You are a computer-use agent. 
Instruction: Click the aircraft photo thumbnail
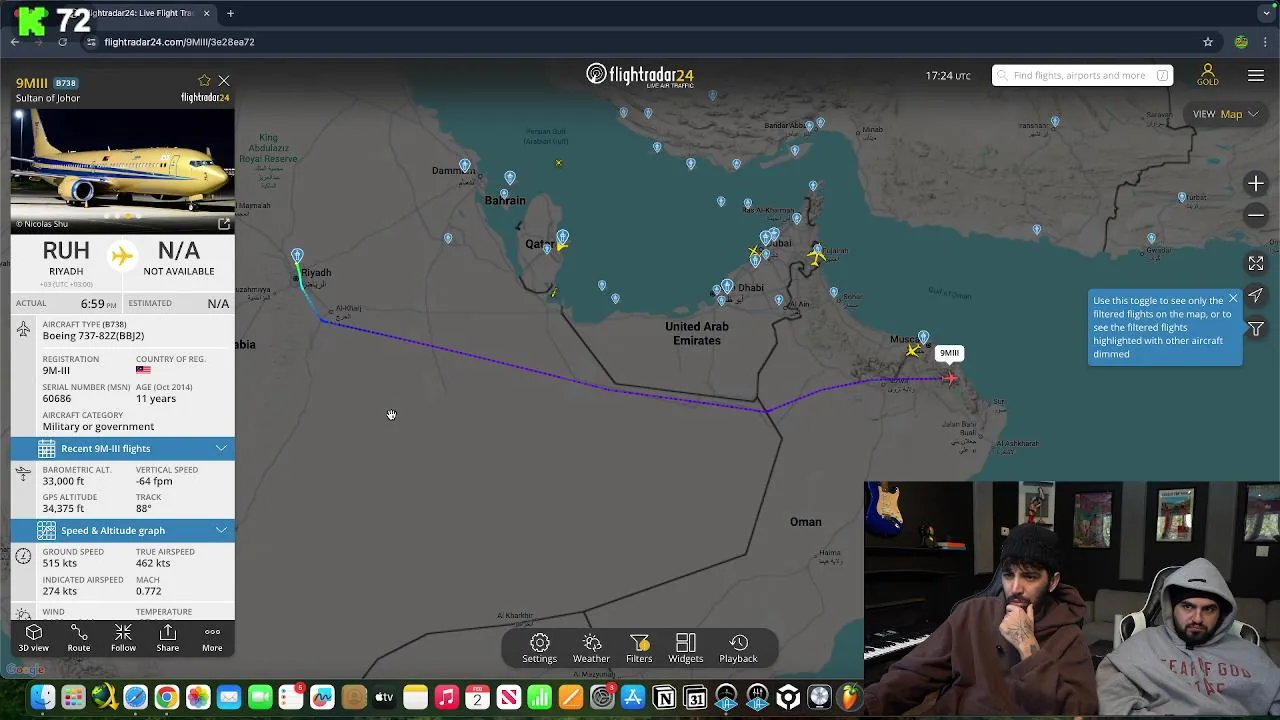click(x=123, y=170)
